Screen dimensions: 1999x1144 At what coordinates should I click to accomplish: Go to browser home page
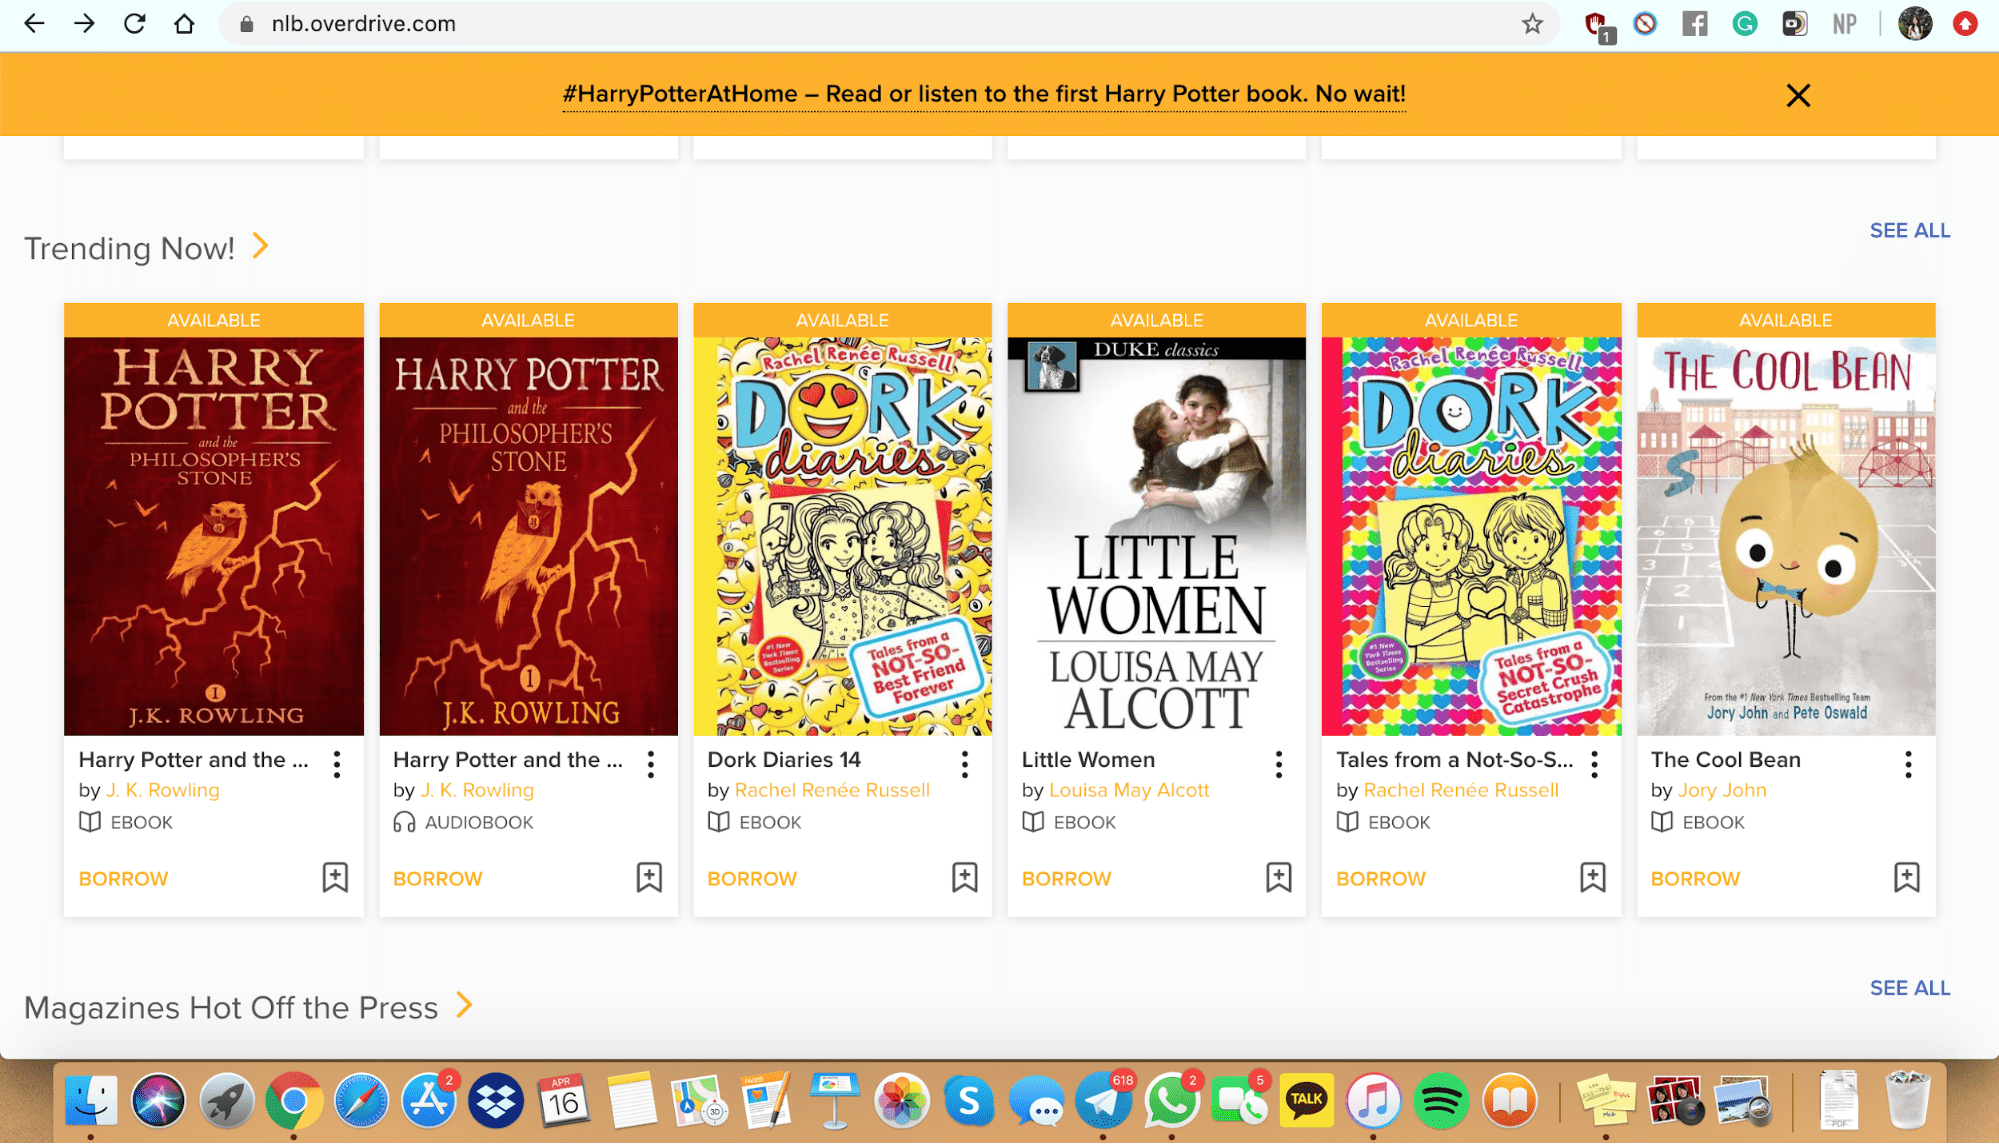(184, 24)
